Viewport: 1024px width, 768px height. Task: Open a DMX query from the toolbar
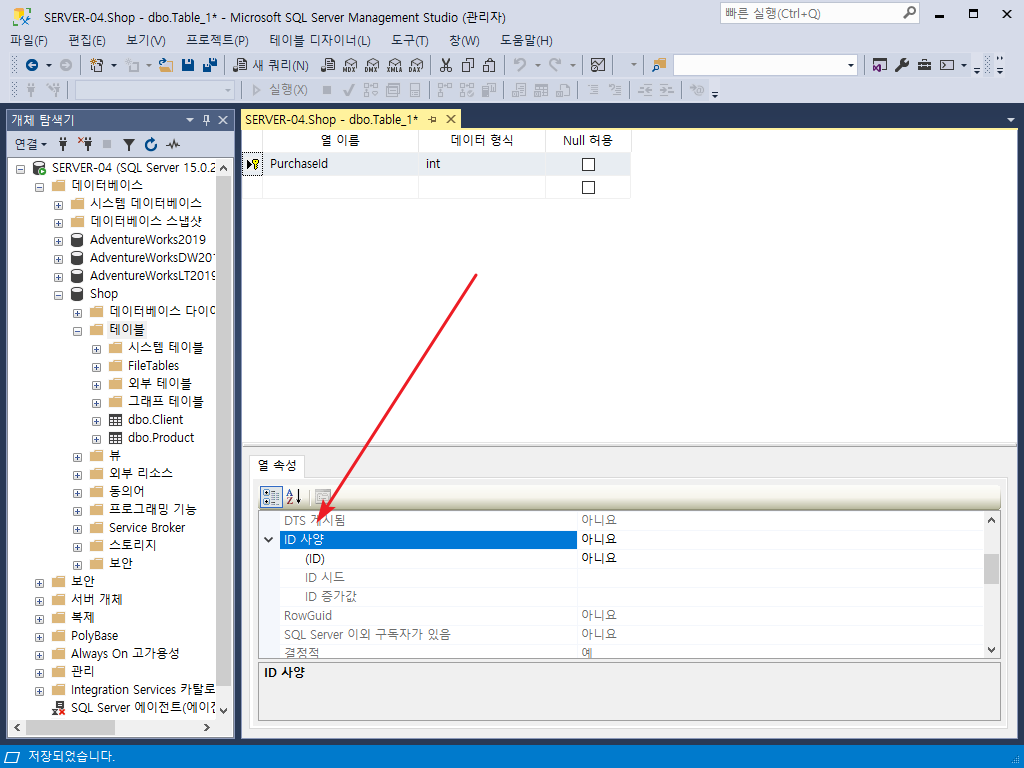click(x=372, y=65)
